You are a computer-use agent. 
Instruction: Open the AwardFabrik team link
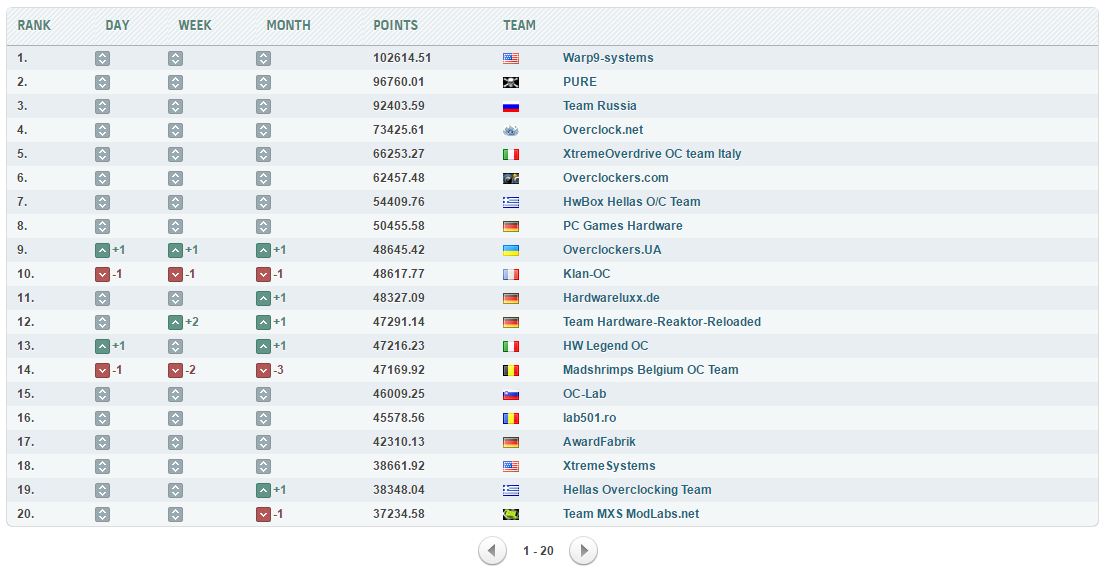[599, 442]
